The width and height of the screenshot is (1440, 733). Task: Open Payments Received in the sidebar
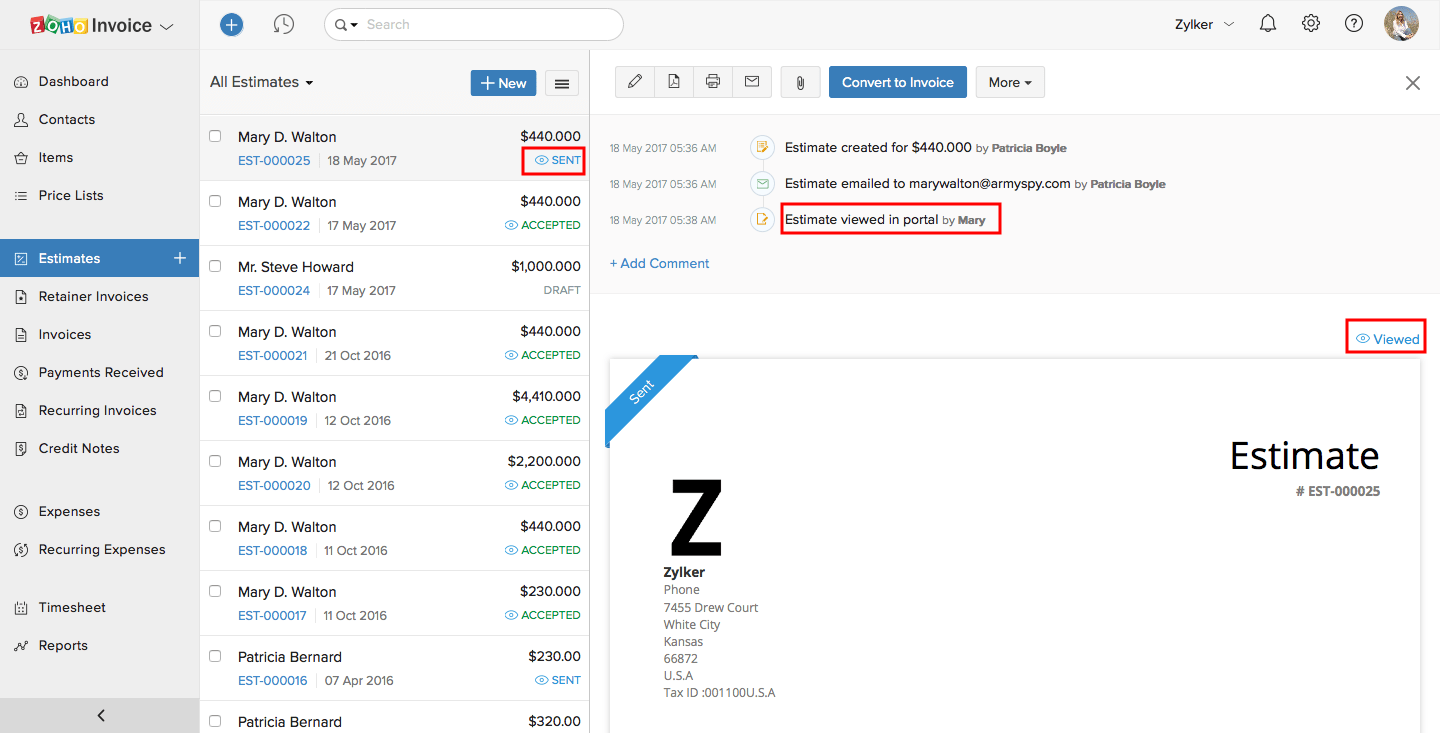point(100,372)
